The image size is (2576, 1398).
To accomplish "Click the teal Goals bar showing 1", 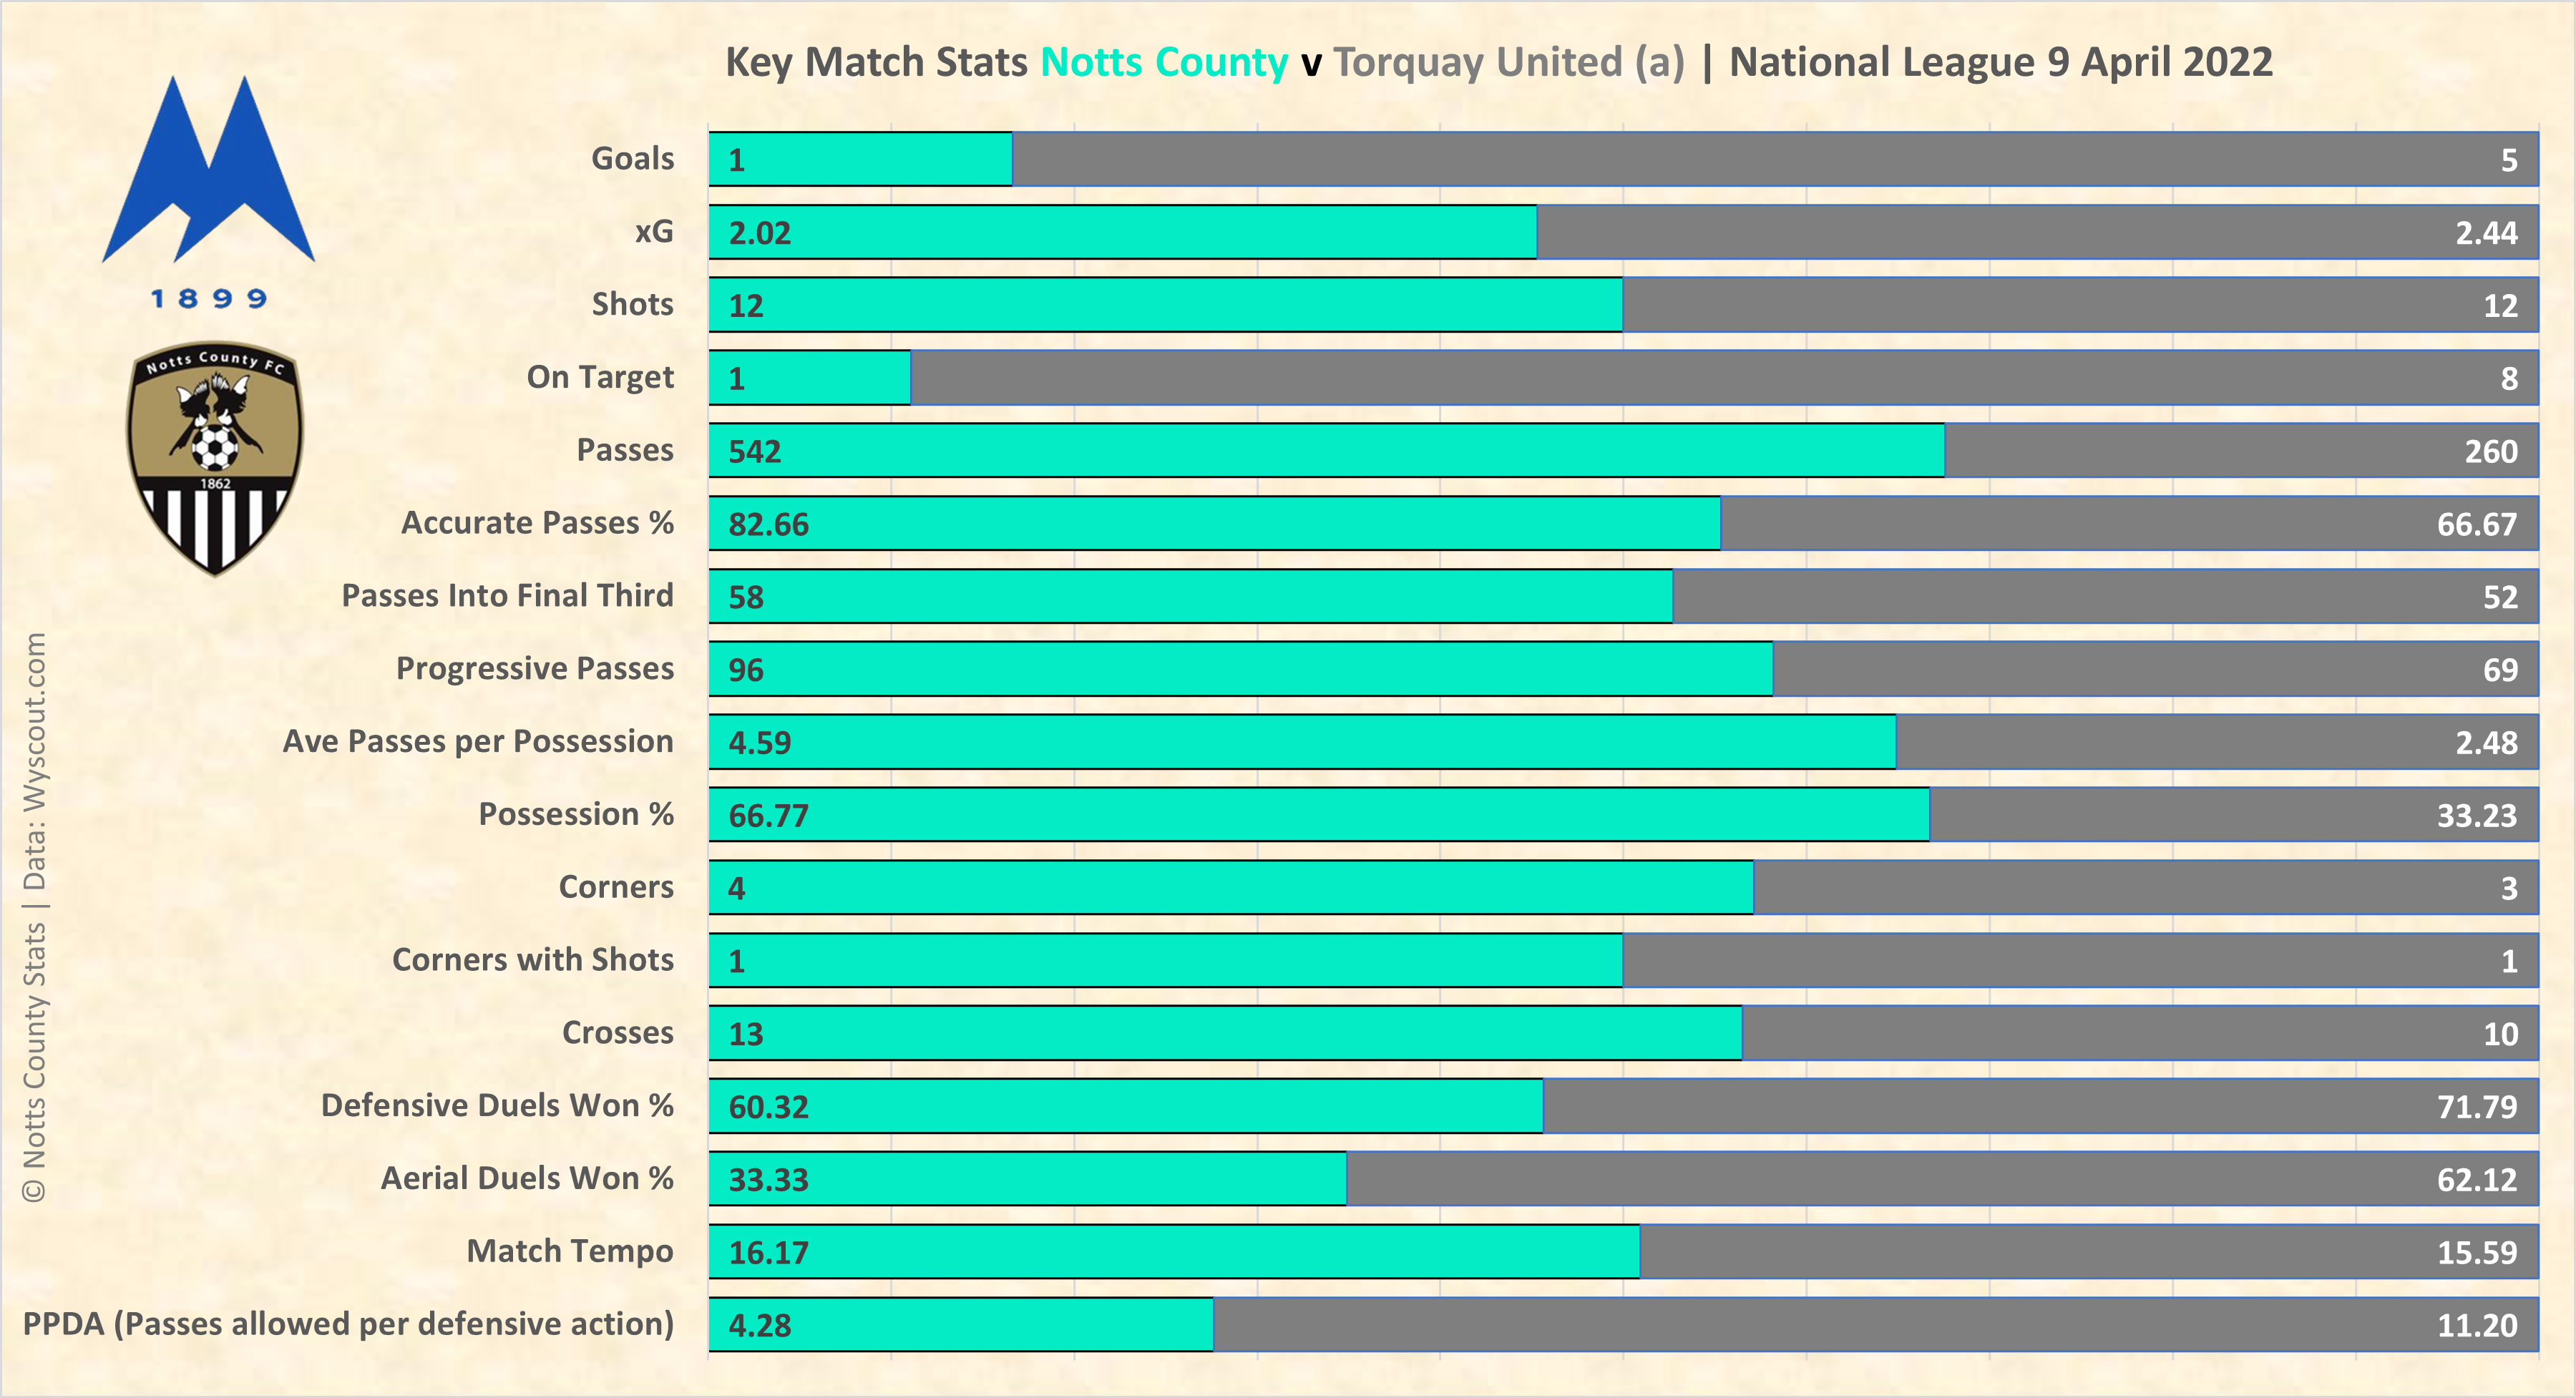I will [x=860, y=160].
